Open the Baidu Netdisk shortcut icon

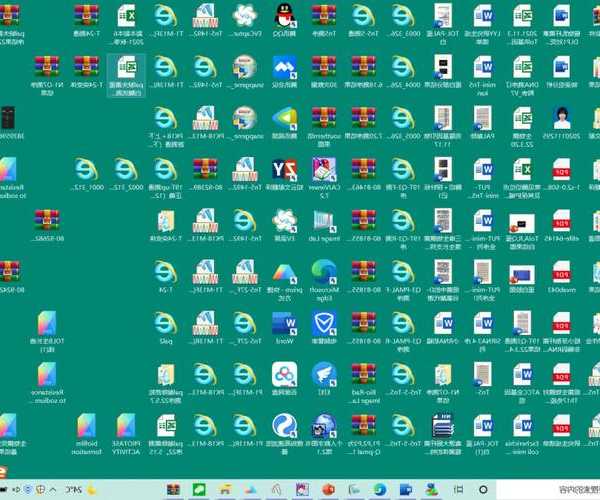coord(286,374)
